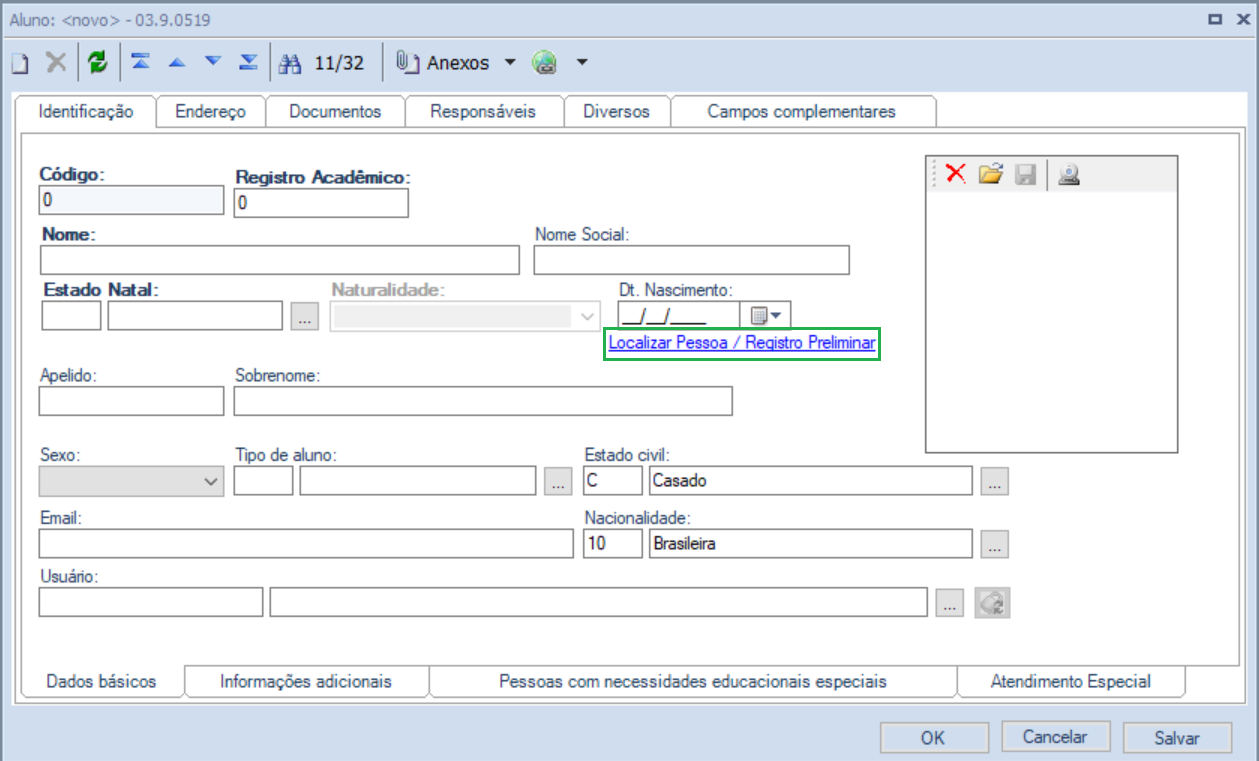This screenshot has width=1259, height=761.
Task: Click the Estado Natal code field
Action: [x=72, y=316]
